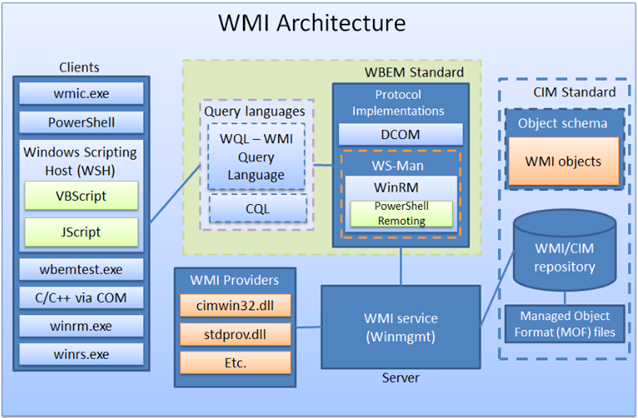This screenshot has width=638, height=418.
Task: Click the wmic.exe client box
Action: pos(81,94)
